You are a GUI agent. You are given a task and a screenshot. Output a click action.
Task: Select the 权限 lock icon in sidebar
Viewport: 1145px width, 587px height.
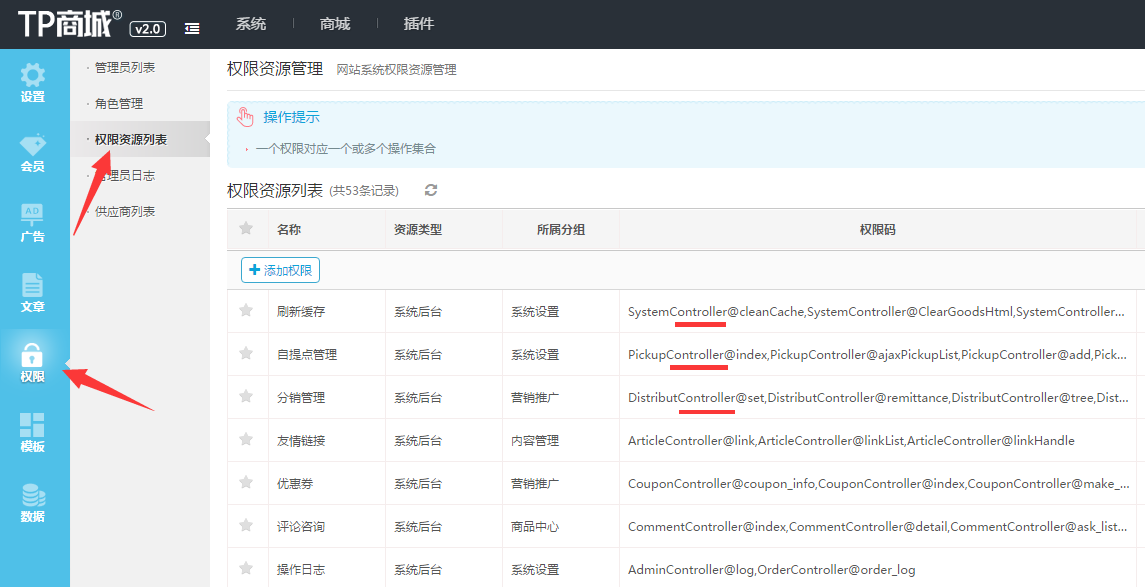(x=33, y=363)
